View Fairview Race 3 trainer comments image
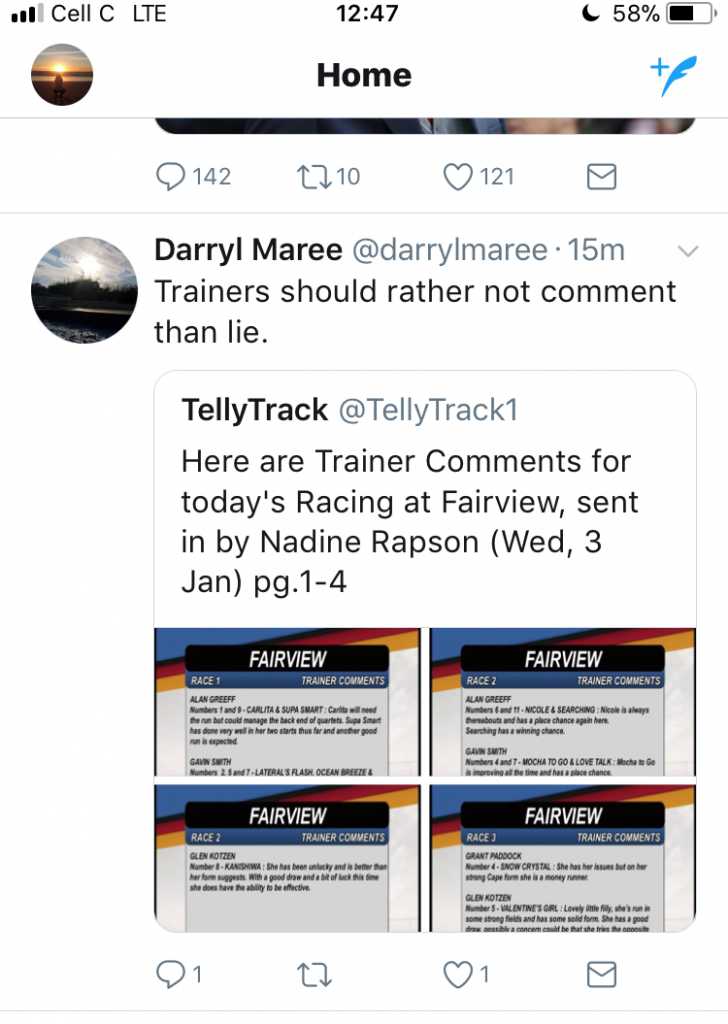This screenshot has width=728, height=1024. [563, 858]
